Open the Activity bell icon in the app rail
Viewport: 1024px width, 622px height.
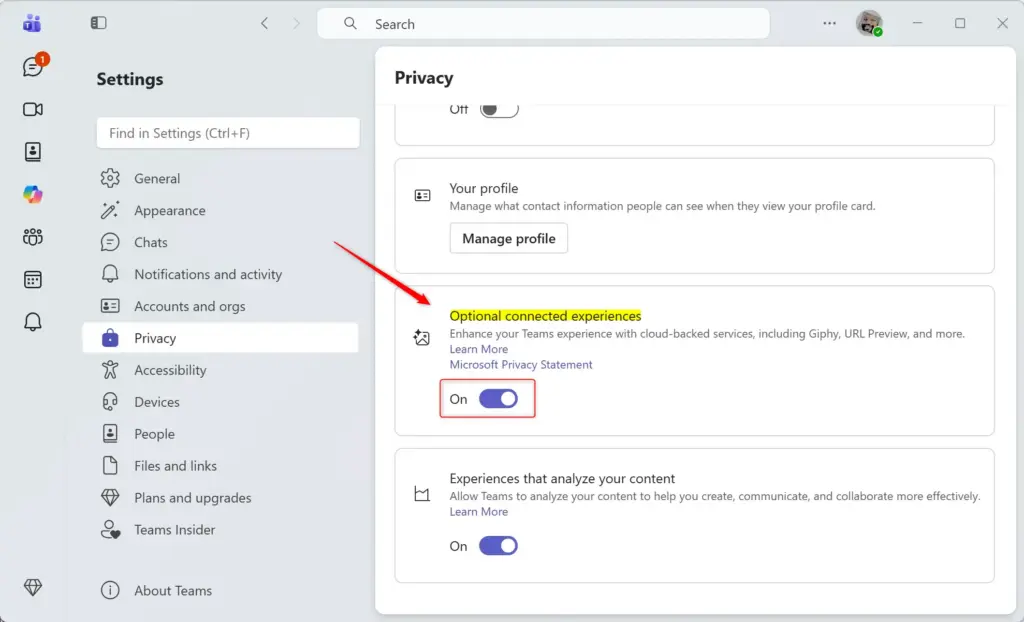point(33,321)
